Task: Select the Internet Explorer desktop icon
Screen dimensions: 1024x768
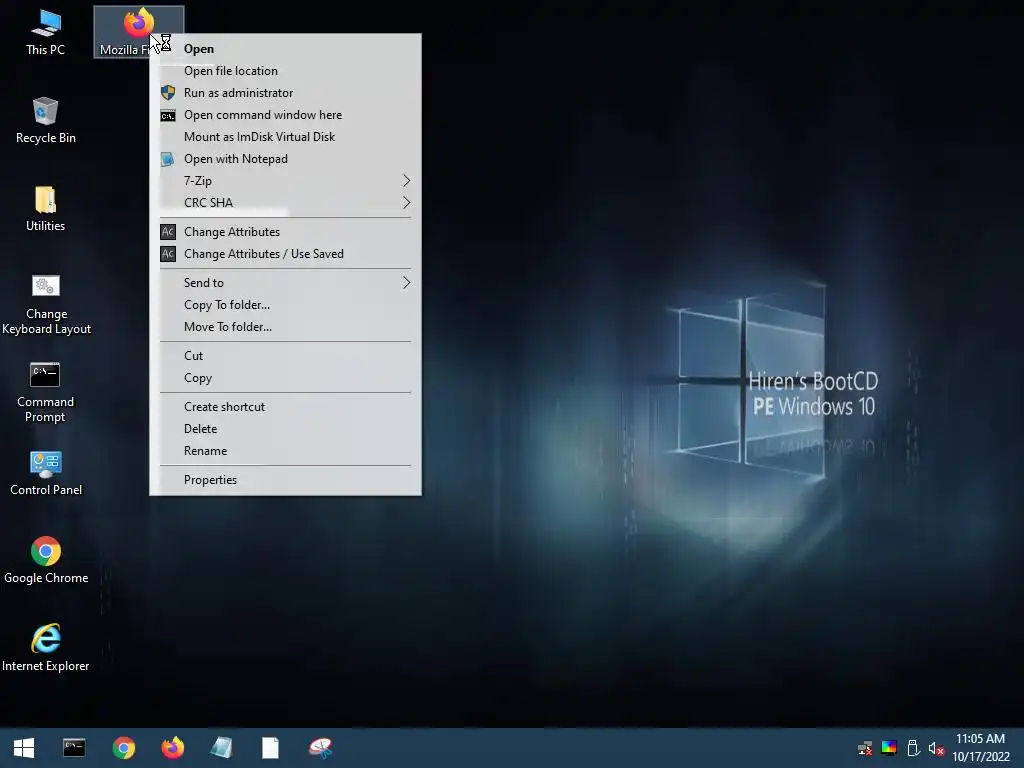Action: click(x=46, y=648)
